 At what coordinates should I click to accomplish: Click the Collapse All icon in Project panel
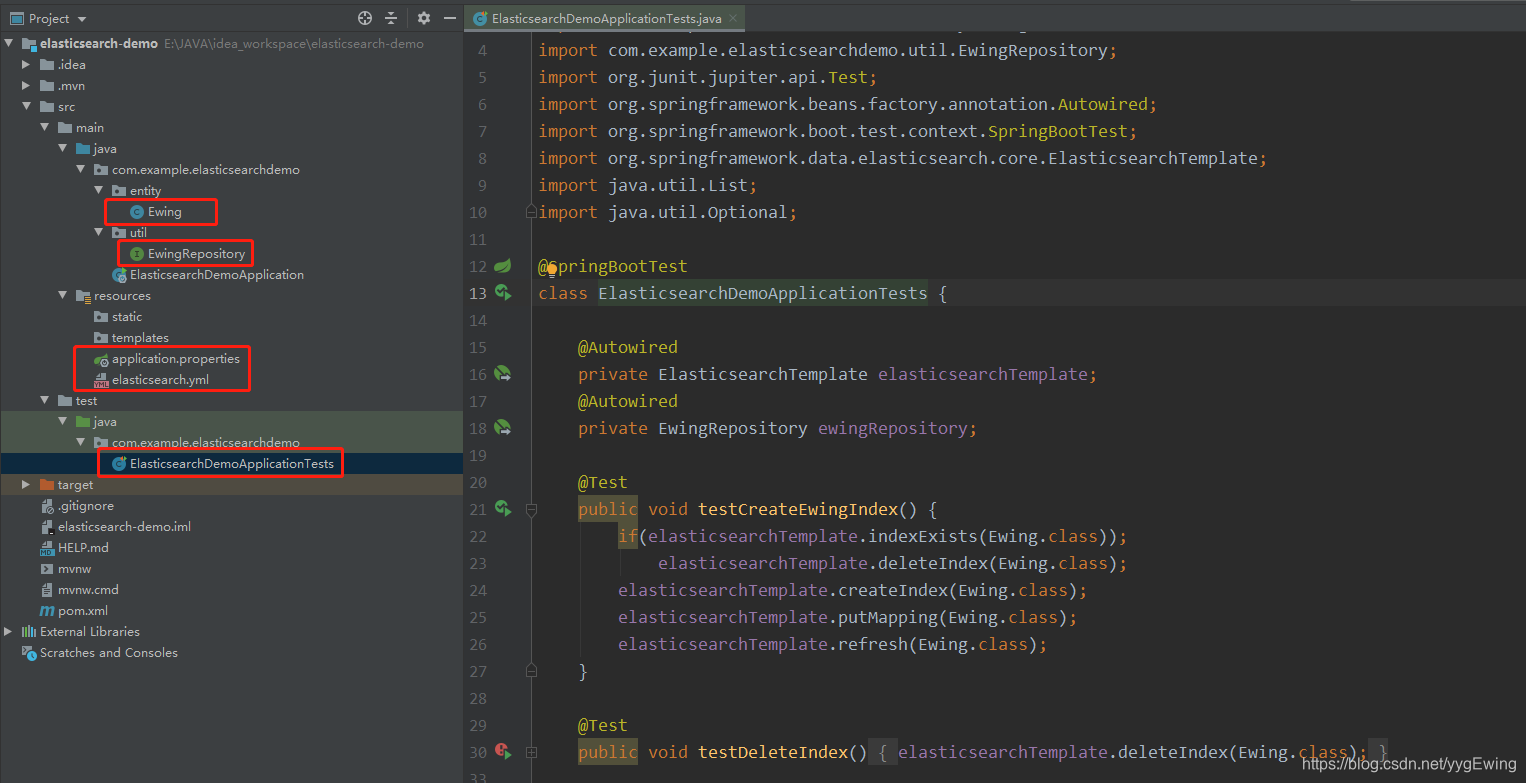[x=391, y=18]
